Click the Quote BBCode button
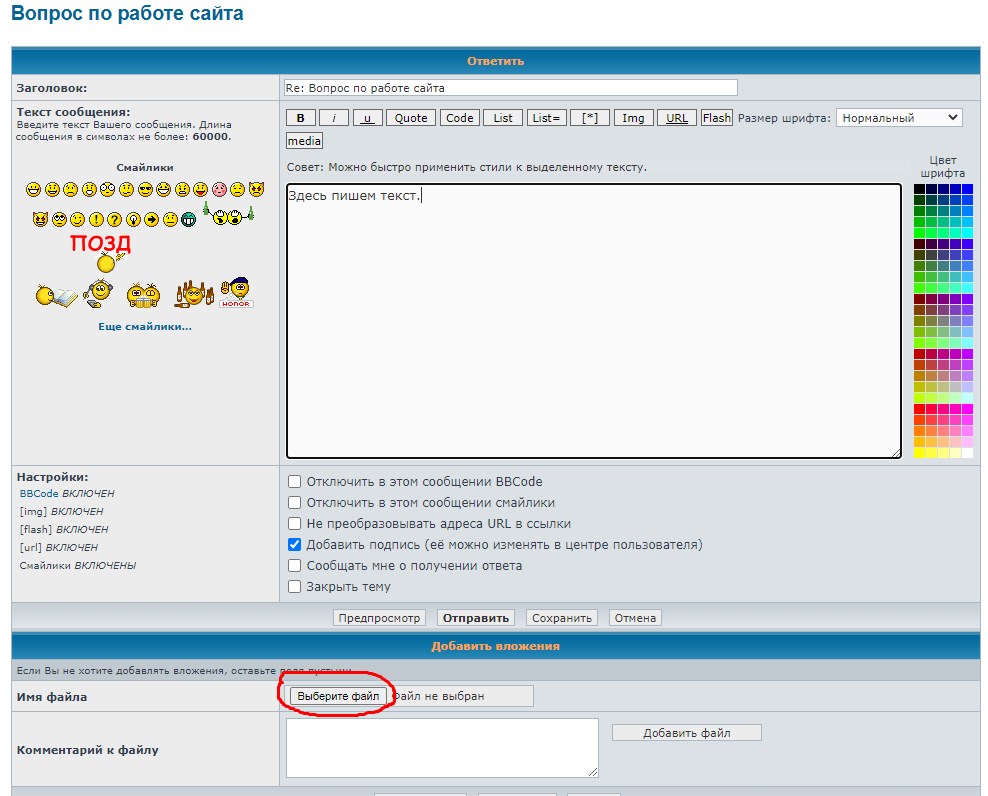 pos(411,118)
